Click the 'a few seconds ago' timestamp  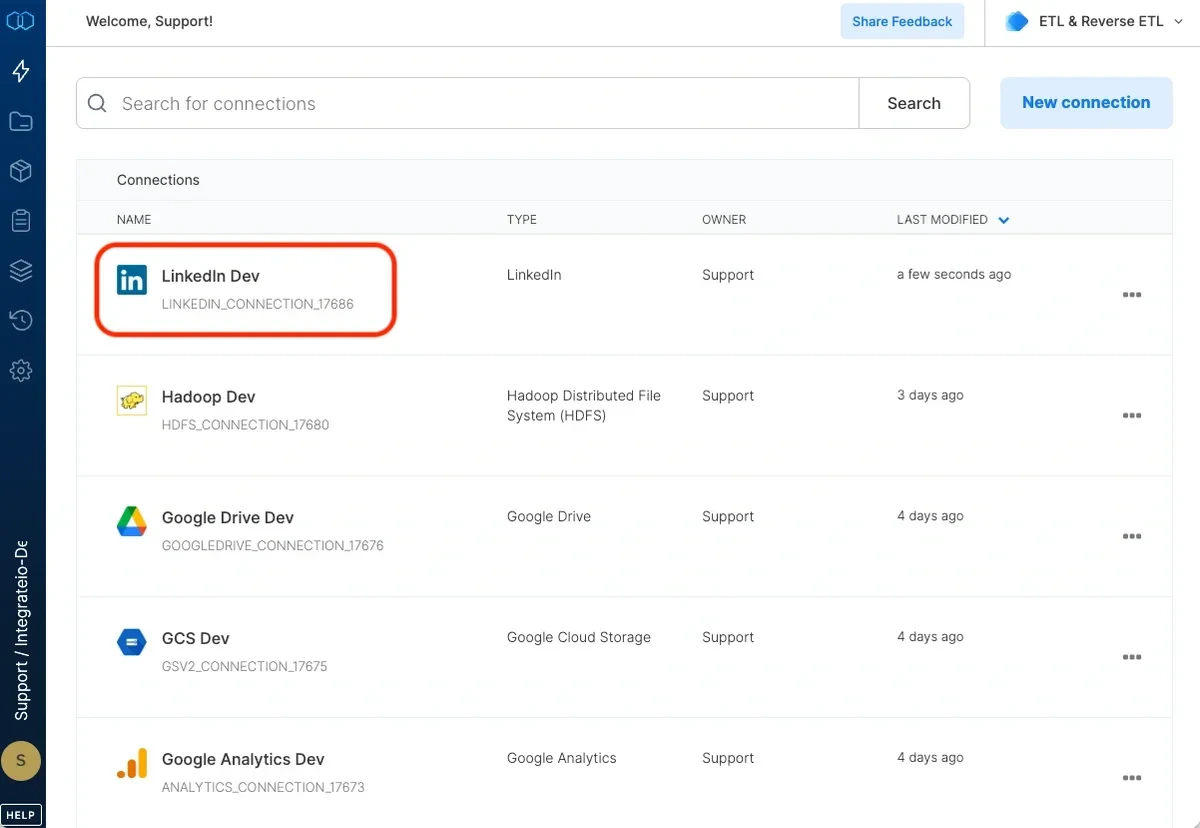coord(954,274)
